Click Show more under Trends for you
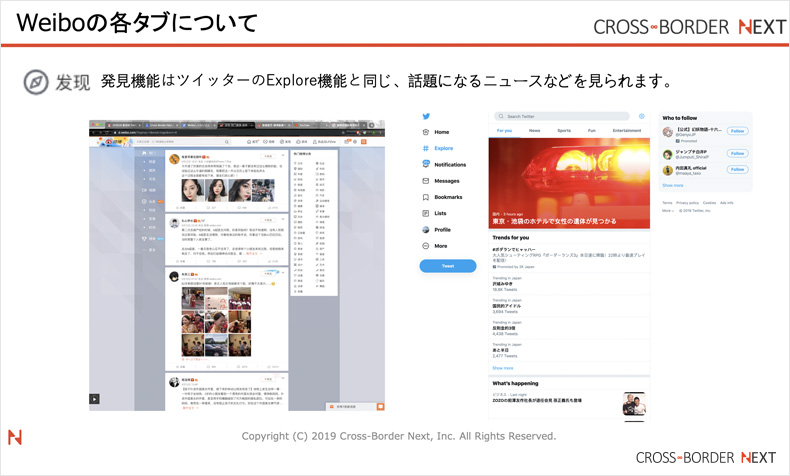This screenshot has width=790, height=476. pyautogui.click(x=503, y=368)
